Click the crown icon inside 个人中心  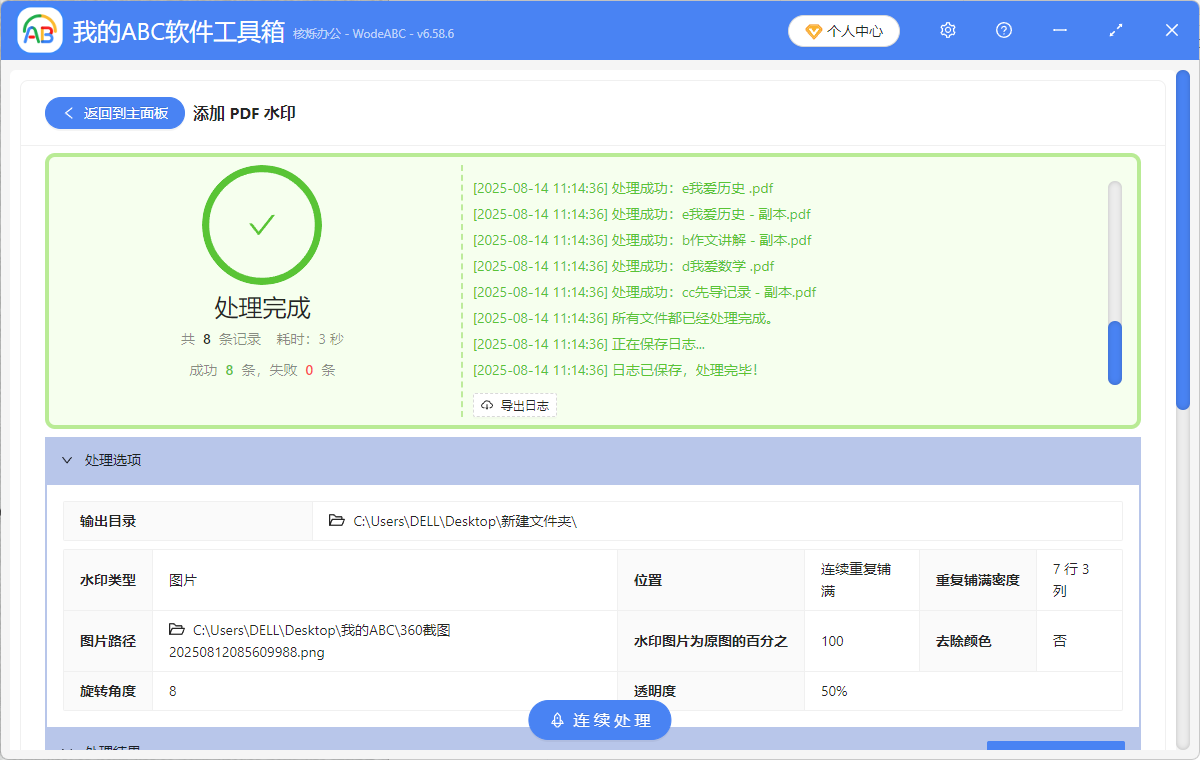tap(812, 31)
